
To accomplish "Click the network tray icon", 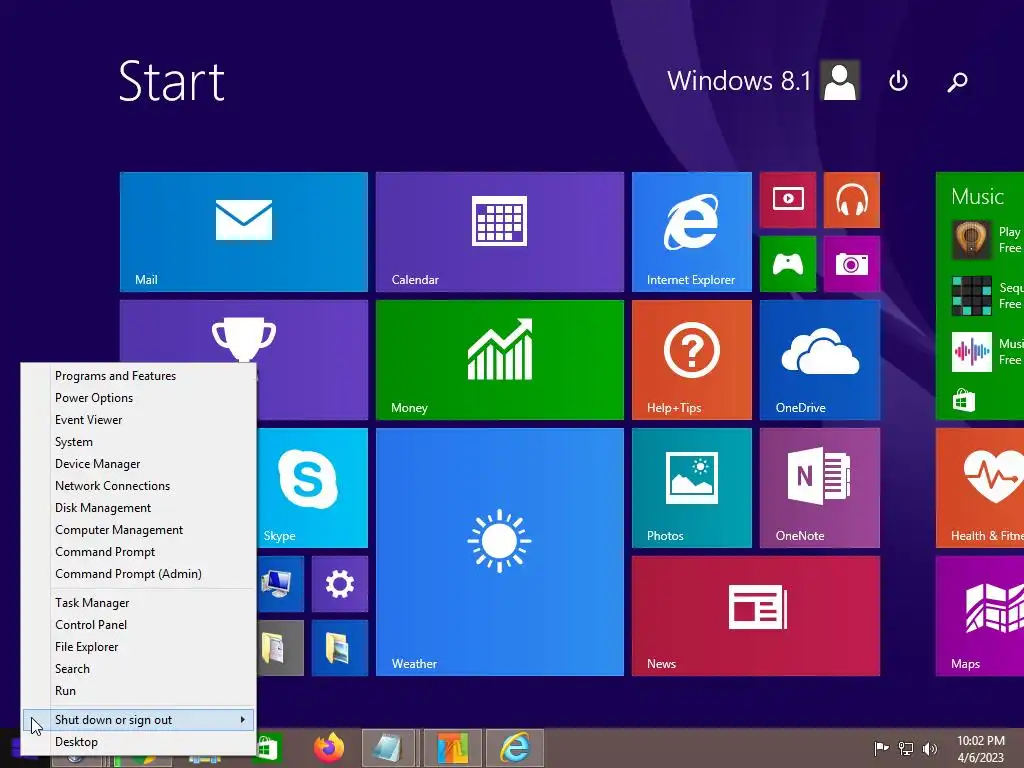I will coord(906,749).
